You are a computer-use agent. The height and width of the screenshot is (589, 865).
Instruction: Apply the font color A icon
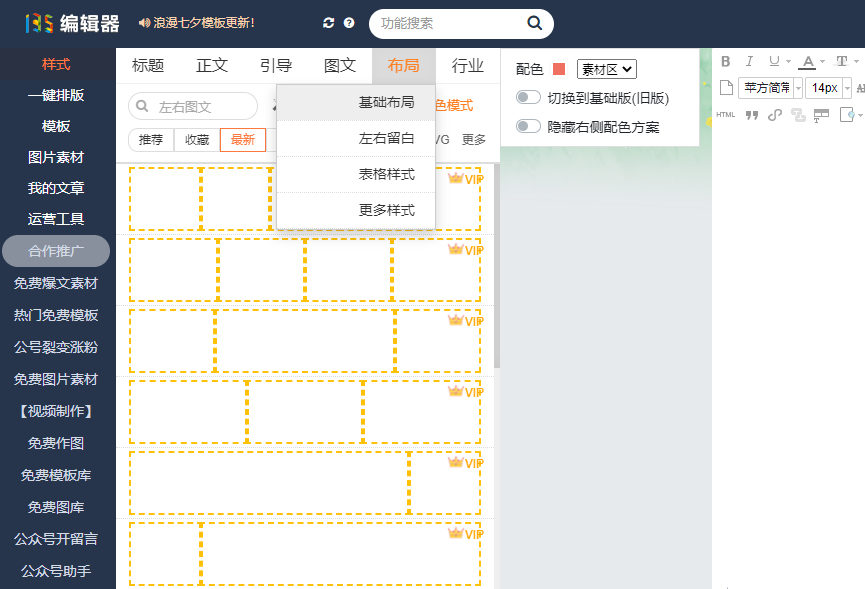click(808, 61)
